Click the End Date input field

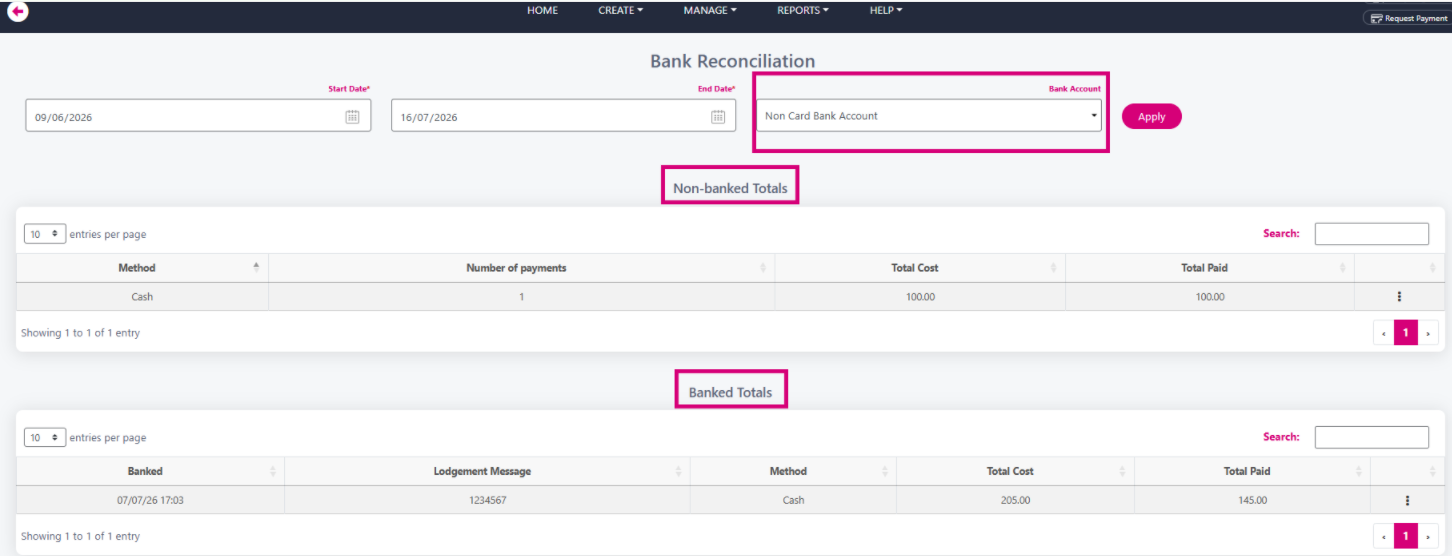pos(563,116)
